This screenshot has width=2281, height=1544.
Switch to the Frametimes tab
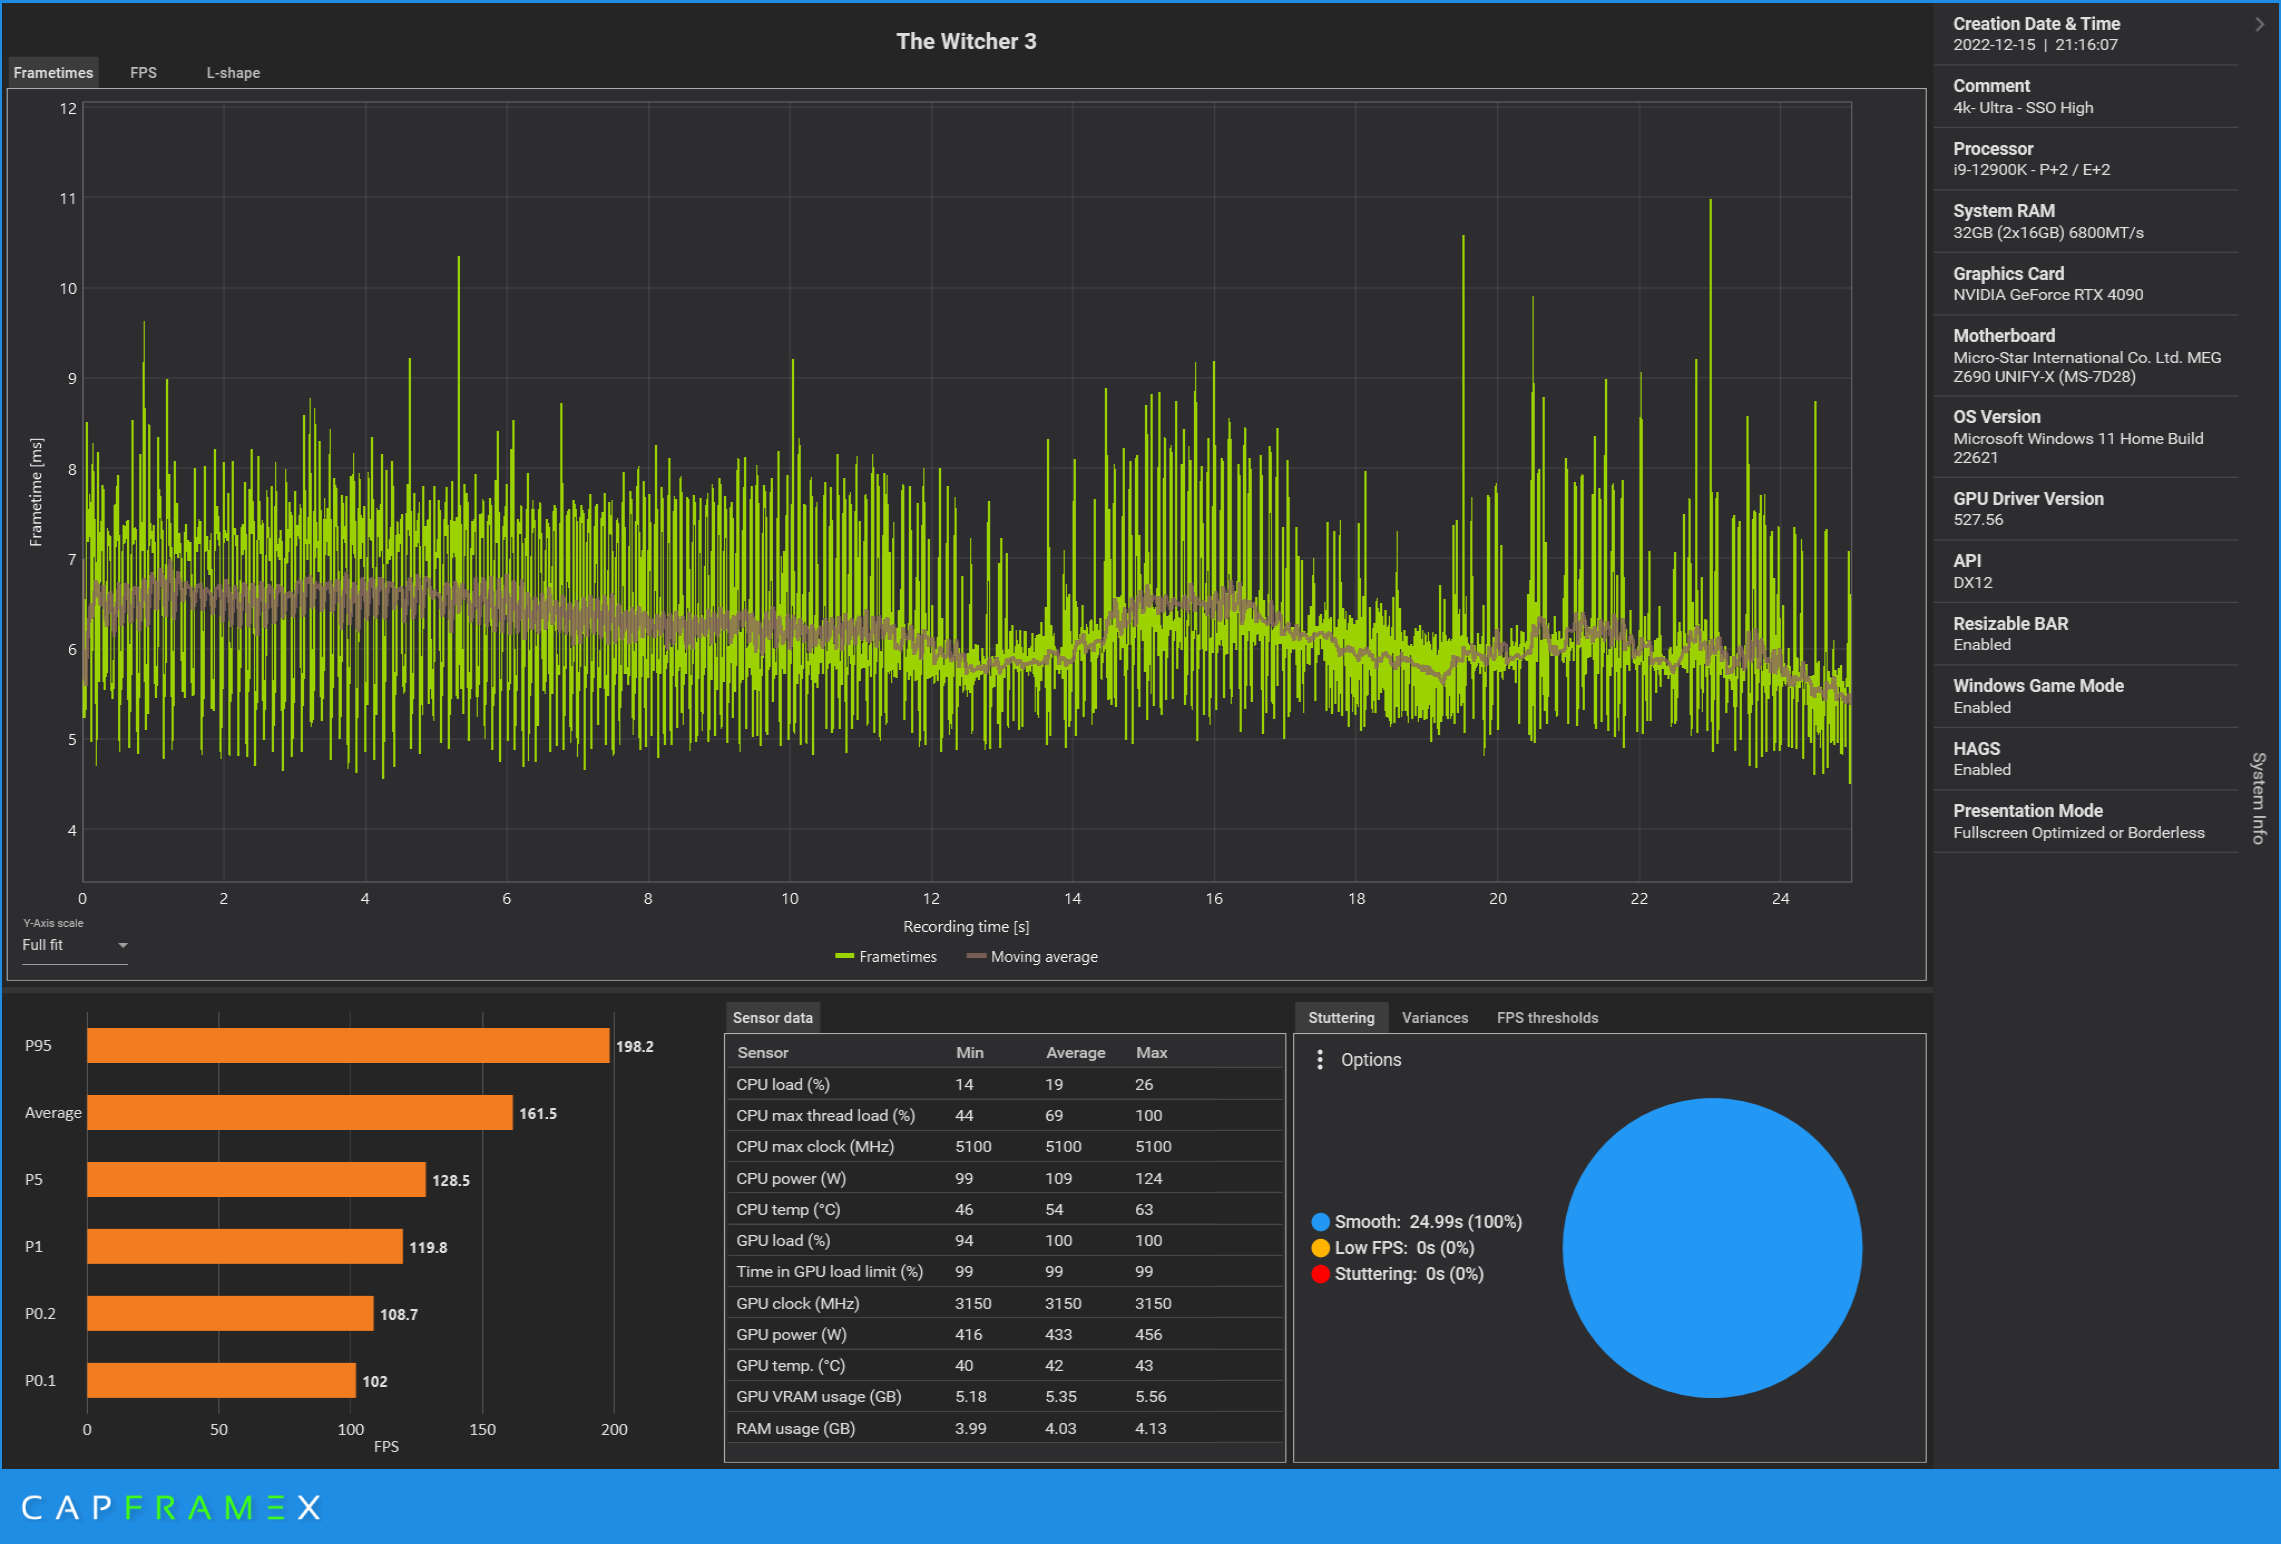pos(53,73)
